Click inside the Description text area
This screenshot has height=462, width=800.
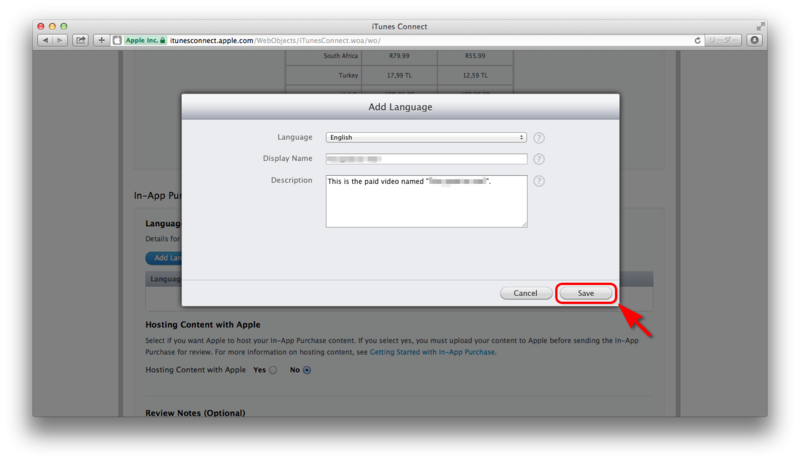pyautogui.click(x=427, y=201)
